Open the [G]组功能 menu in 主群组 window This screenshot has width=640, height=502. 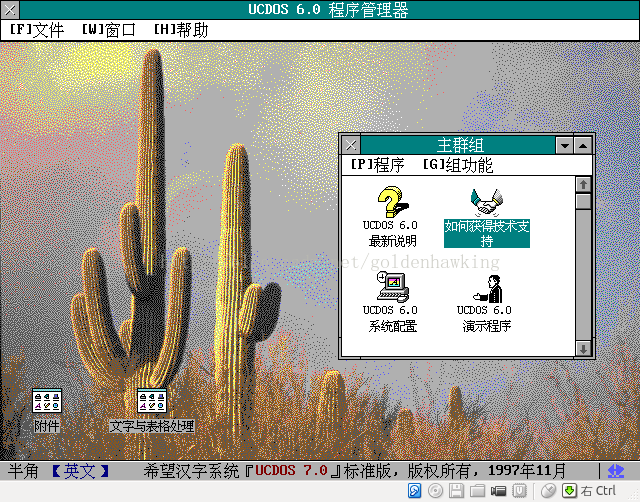458,165
